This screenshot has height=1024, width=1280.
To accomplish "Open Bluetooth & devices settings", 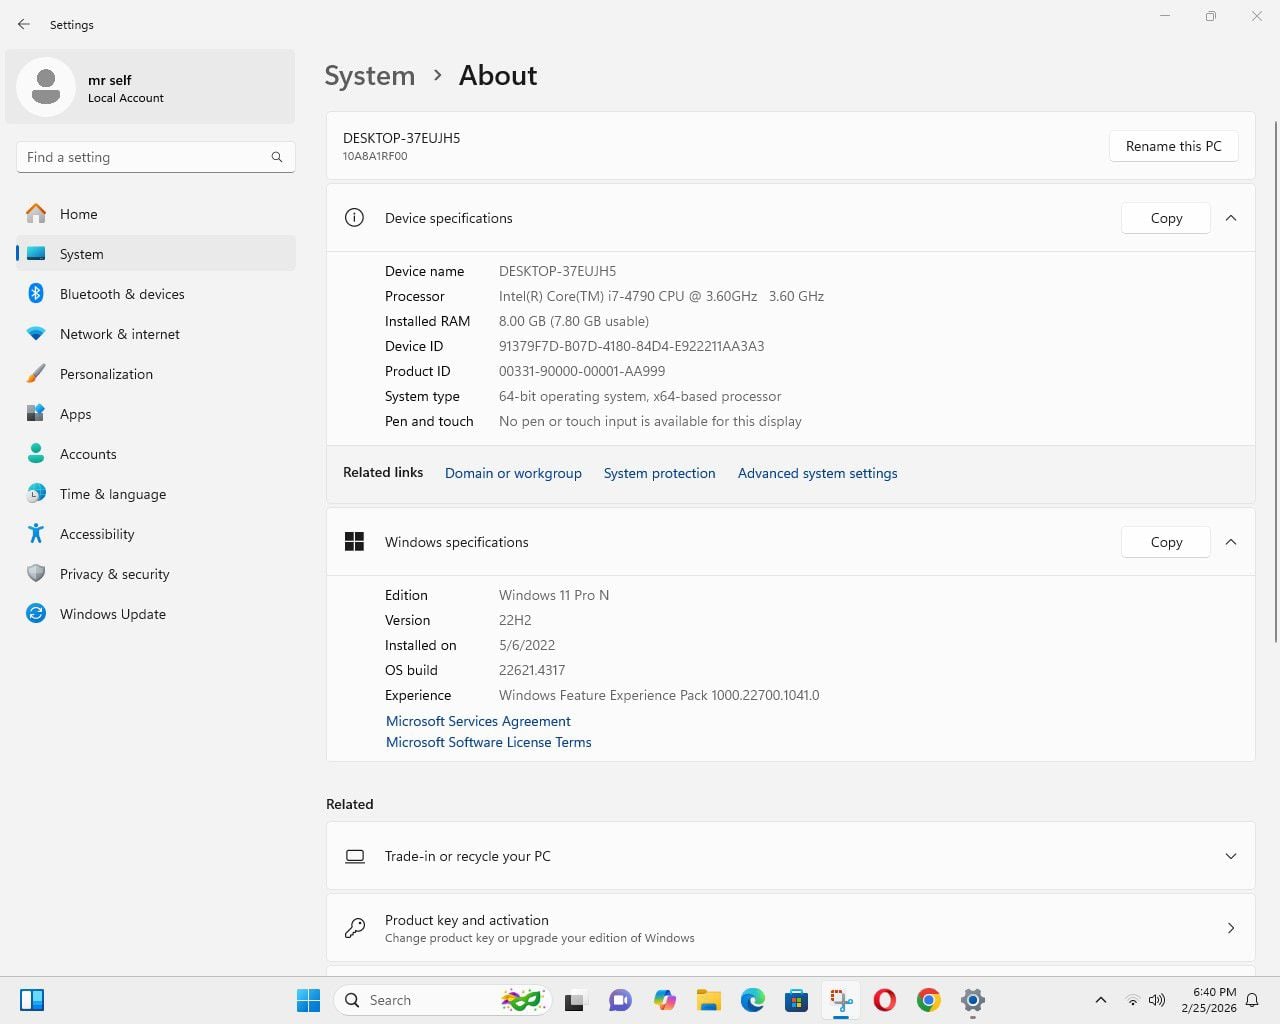I will [156, 294].
